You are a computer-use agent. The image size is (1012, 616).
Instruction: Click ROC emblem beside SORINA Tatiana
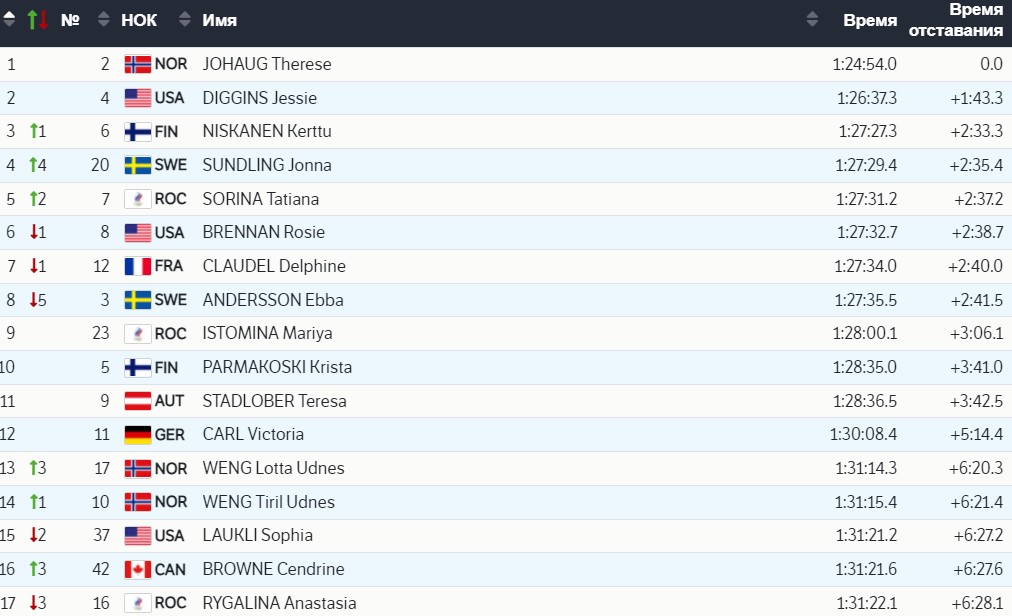[x=137, y=199]
